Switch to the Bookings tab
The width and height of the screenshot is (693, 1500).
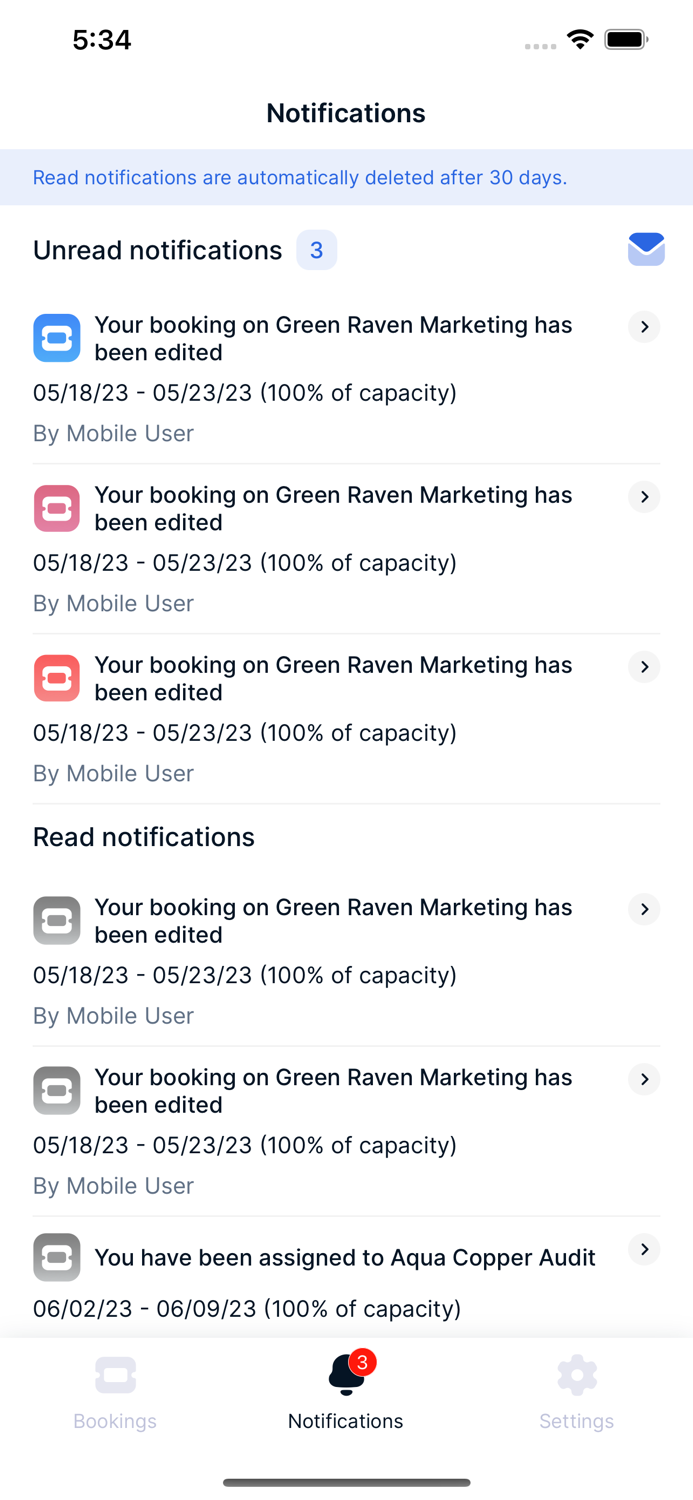click(114, 1390)
